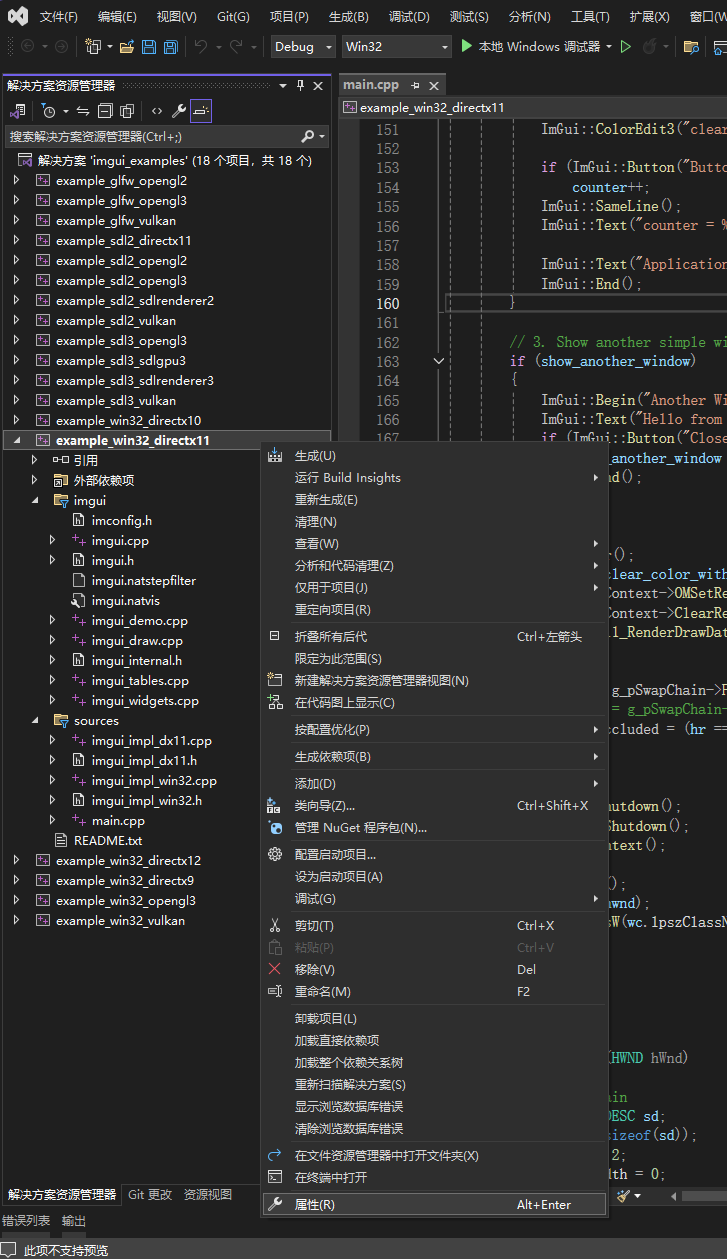
Task: Click the Start Without Debugging outline arrow
Action: pos(626,47)
